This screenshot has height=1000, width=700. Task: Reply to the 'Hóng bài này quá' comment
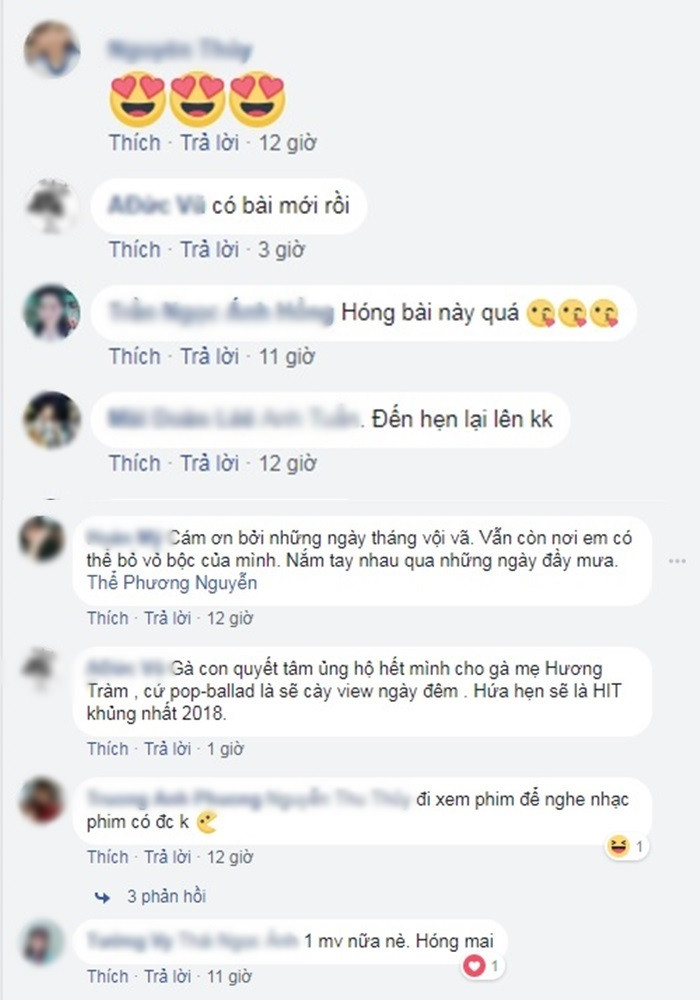click(210, 357)
